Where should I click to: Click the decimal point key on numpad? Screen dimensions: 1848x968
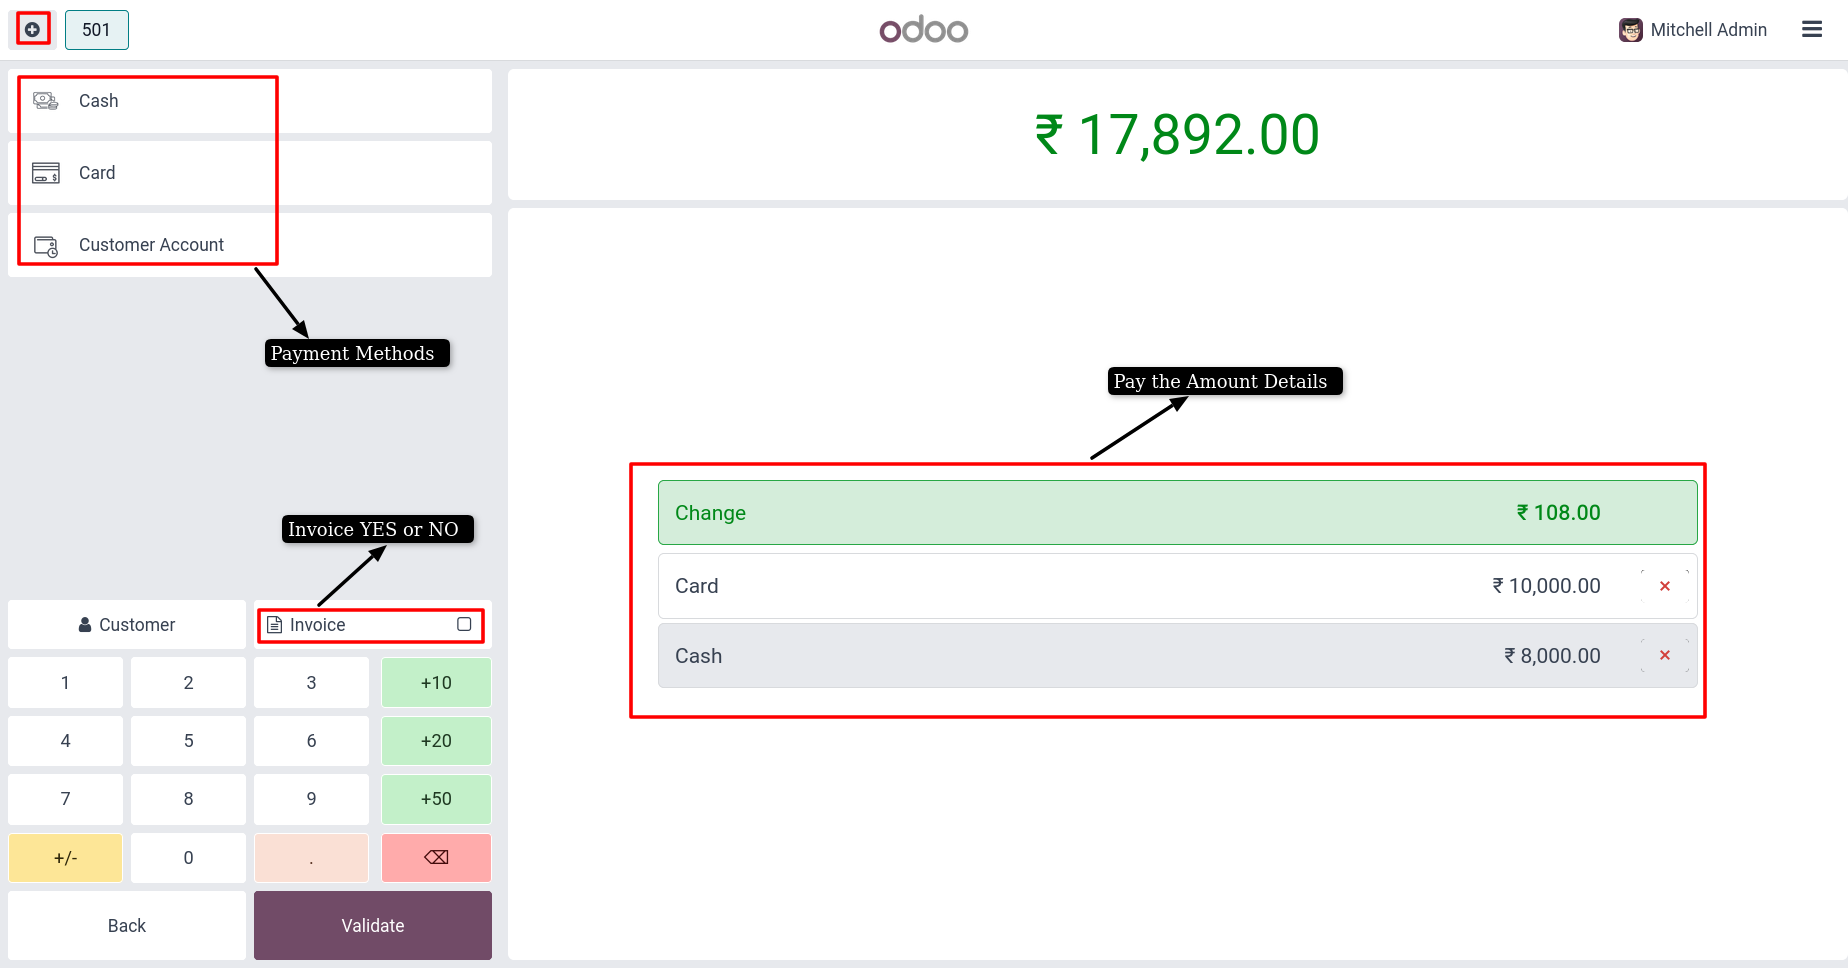pyautogui.click(x=311, y=858)
